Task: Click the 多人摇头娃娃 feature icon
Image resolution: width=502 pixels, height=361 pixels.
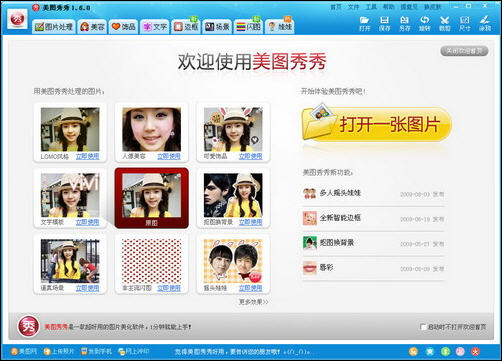Action: pos(310,193)
